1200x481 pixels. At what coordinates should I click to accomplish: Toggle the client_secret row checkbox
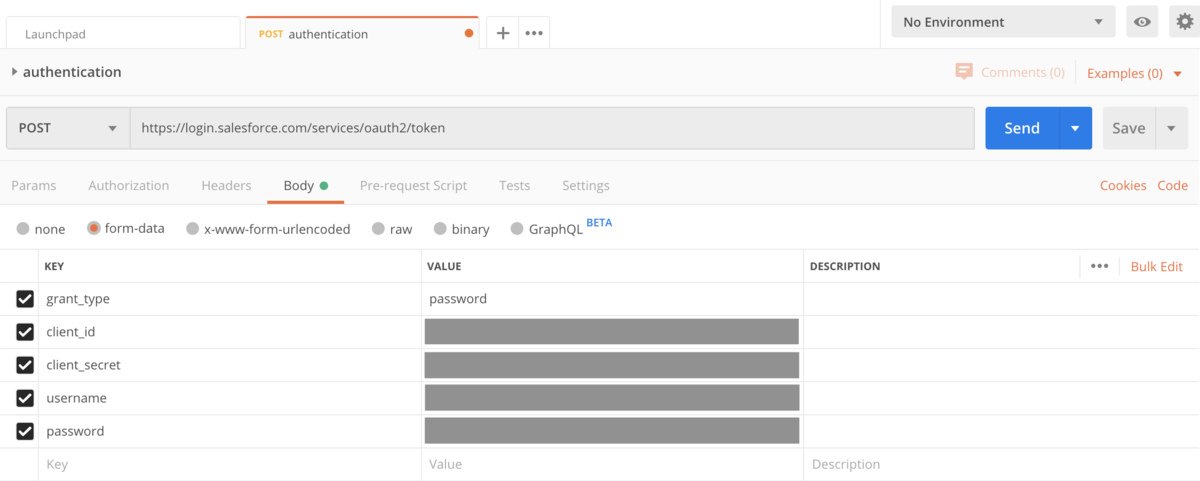[25, 365]
